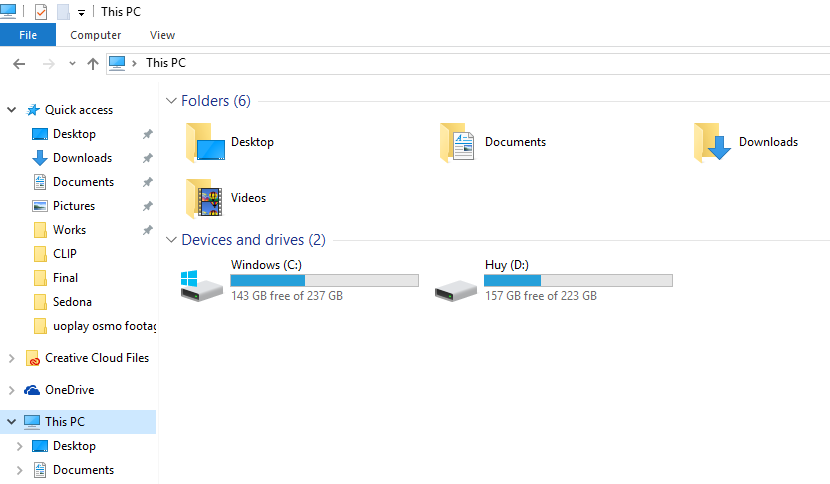The height and width of the screenshot is (484, 830).
Task: Select Sedona folder in Quick access
Action: pos(72,302)
